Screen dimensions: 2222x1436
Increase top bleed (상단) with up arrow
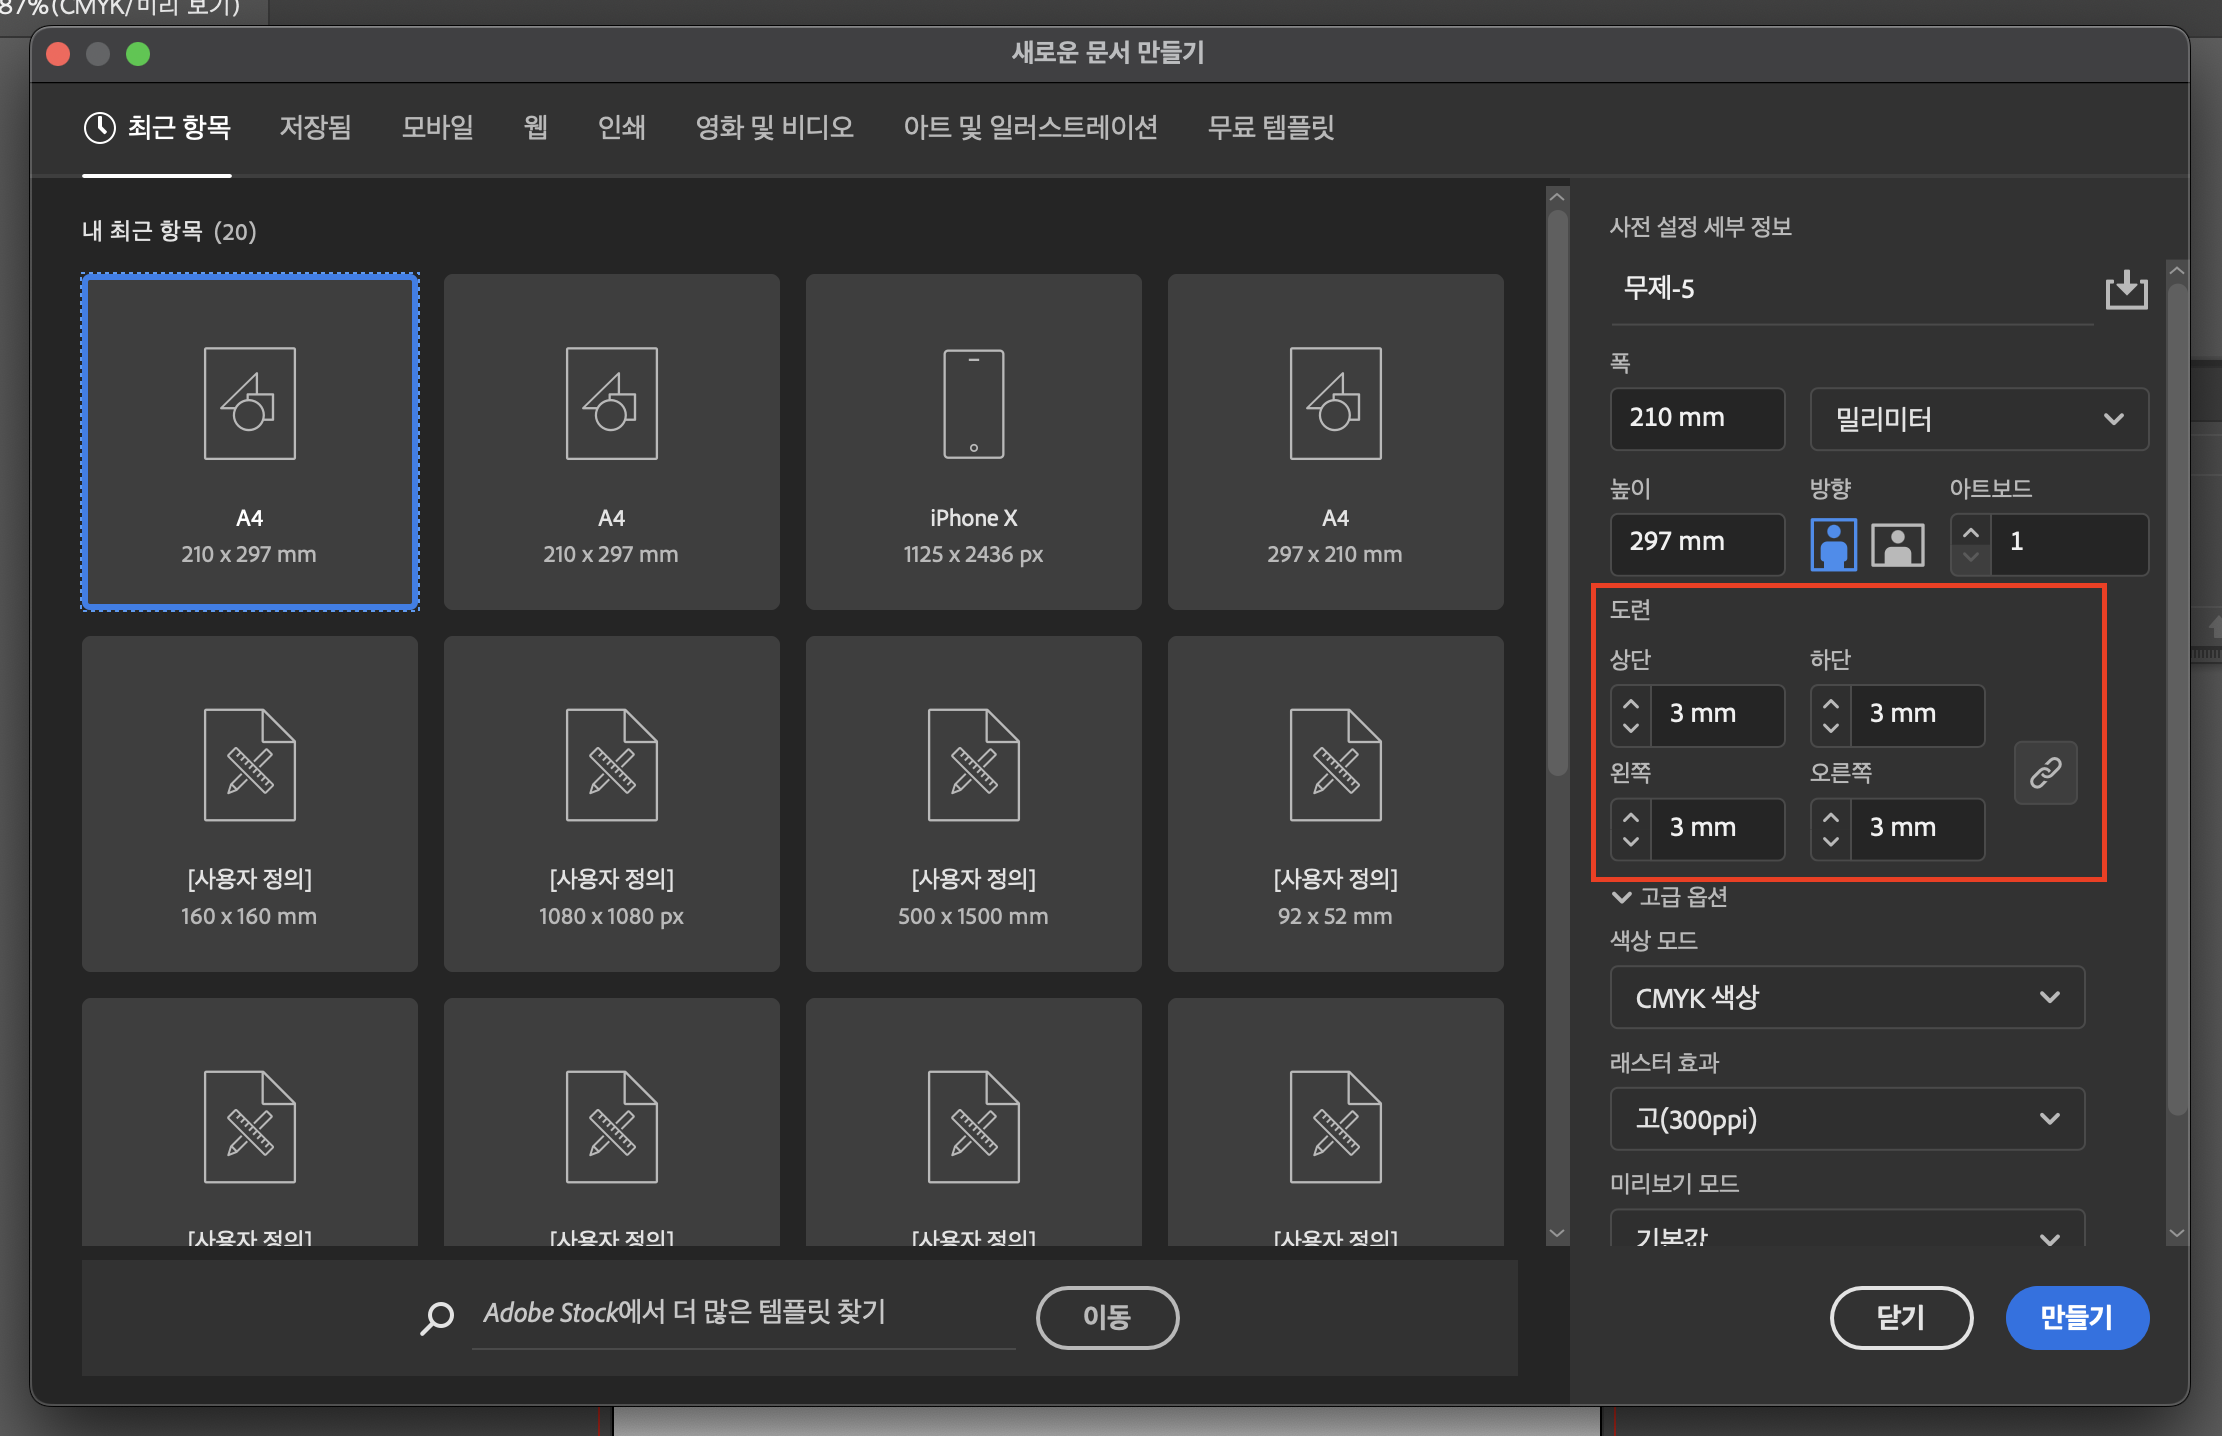[x=1631, y=703]
